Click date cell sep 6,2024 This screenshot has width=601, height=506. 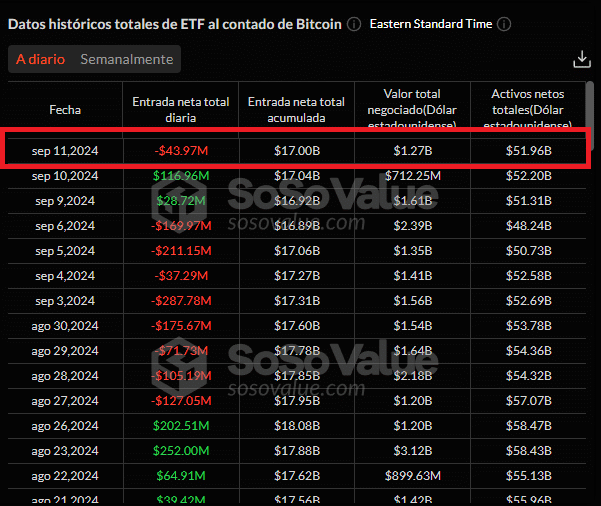tap(65, 226)
